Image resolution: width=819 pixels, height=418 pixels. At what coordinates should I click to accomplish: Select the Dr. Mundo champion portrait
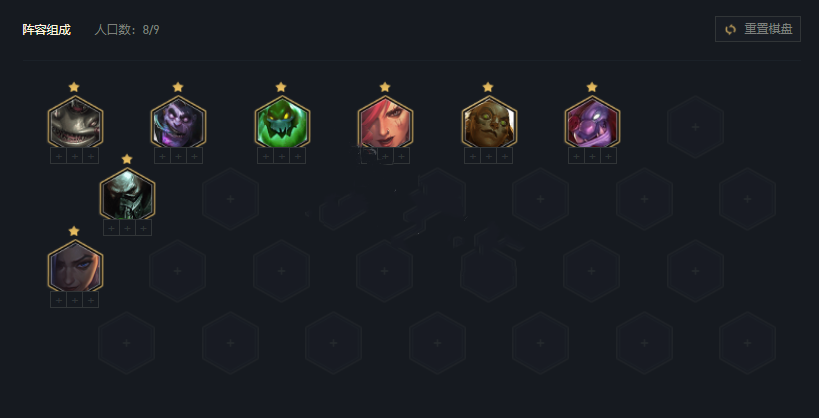tap(179, 122)
